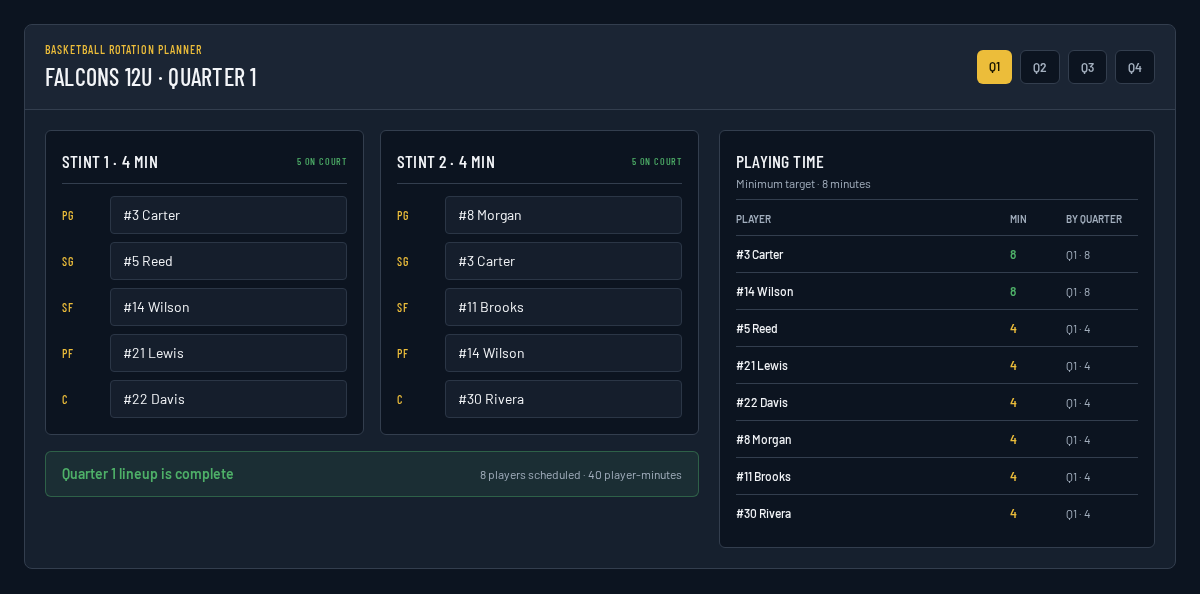Click 'Q1 · 8' for #14 Wilson's table row
This screenshot has width=1200, height=594.
(1078, 292)
